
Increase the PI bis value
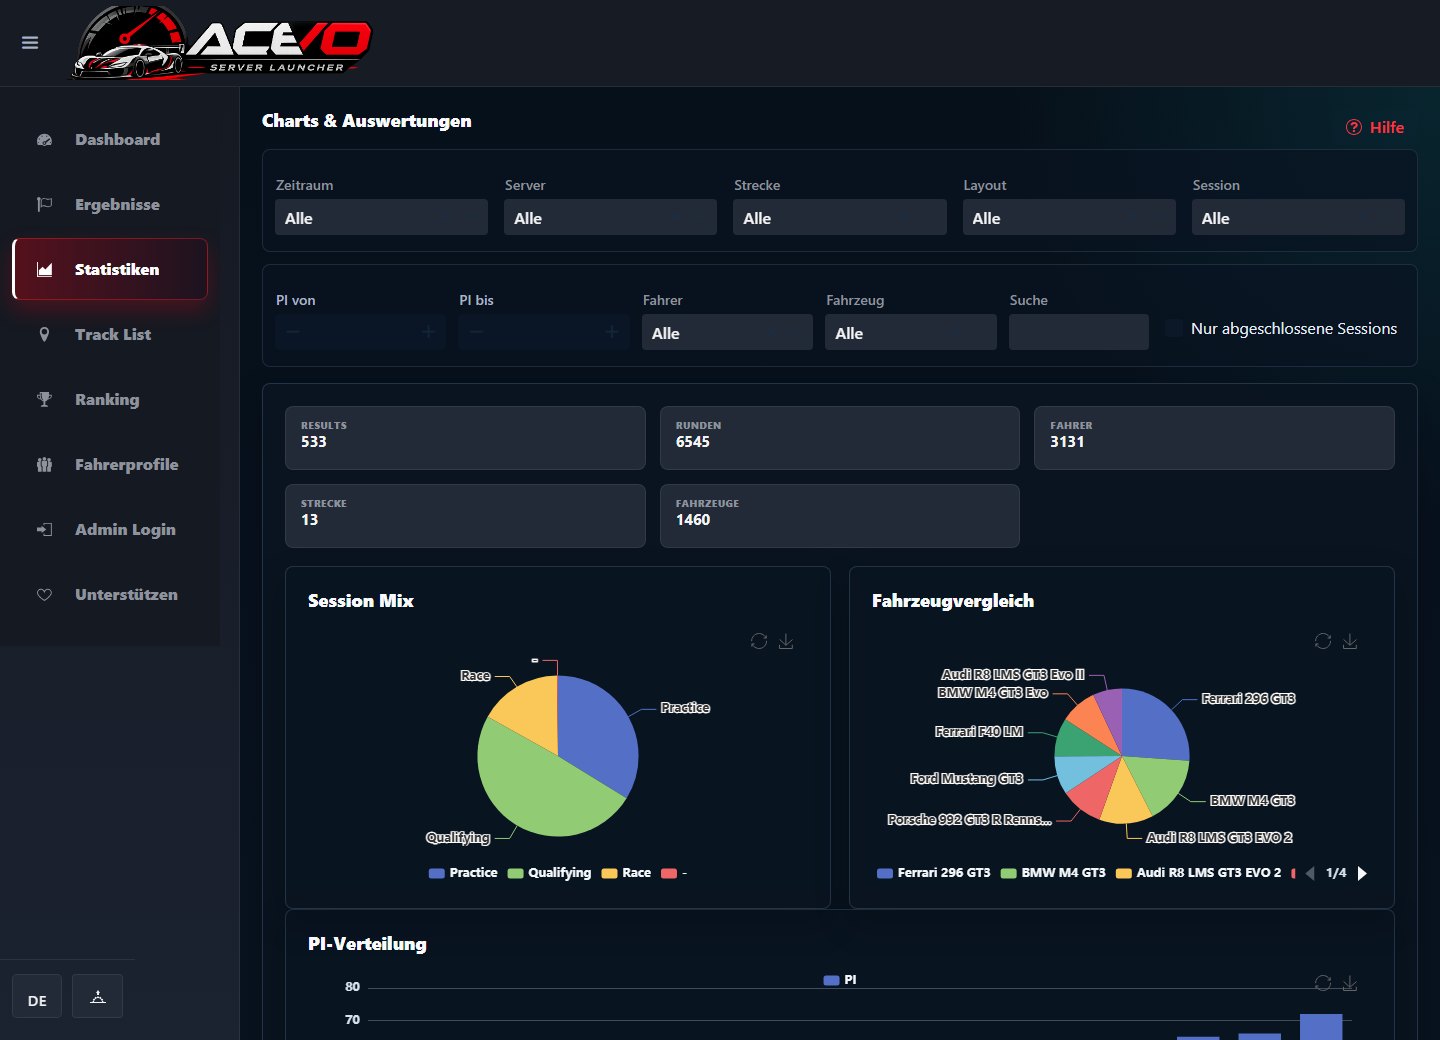(x=612, y=332)
